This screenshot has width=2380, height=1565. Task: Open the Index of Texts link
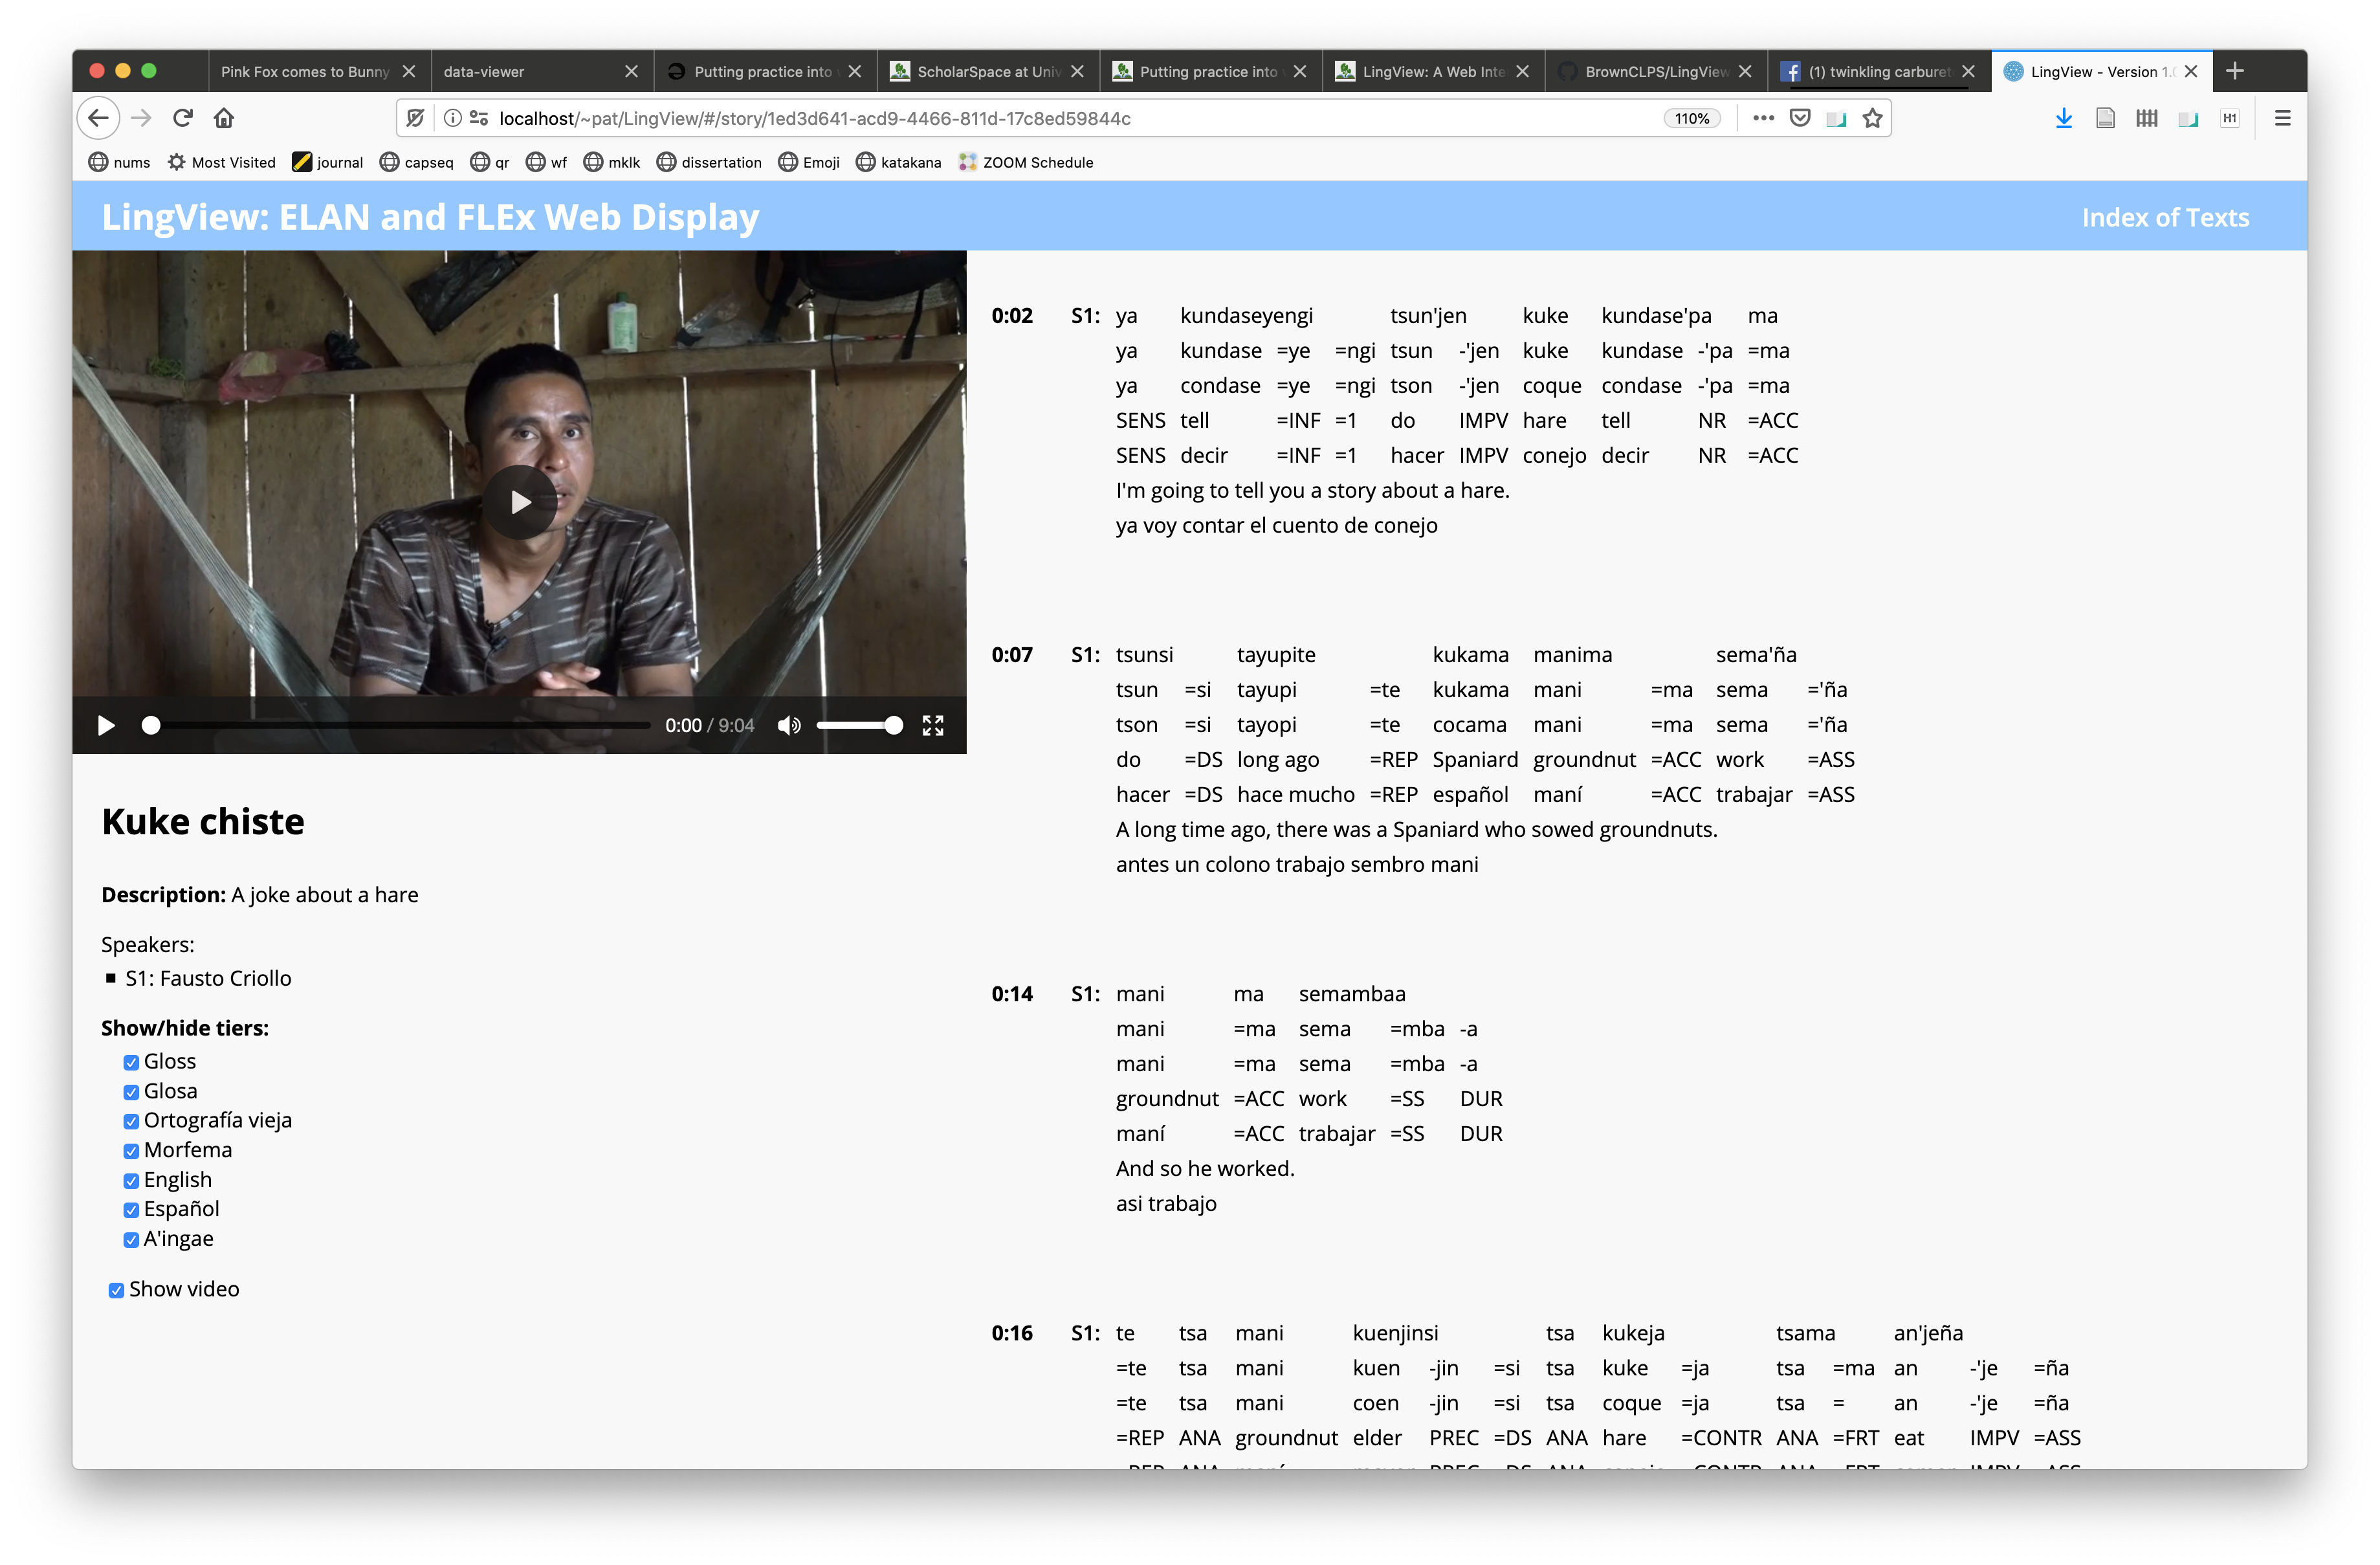coord(2165,217)
